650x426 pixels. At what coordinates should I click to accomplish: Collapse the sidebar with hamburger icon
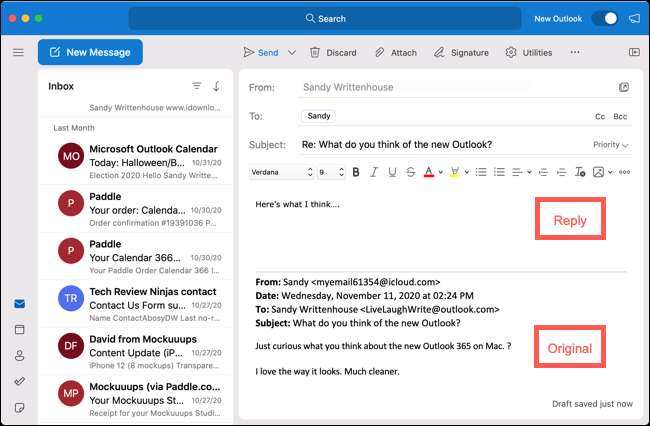coord(18,52)
